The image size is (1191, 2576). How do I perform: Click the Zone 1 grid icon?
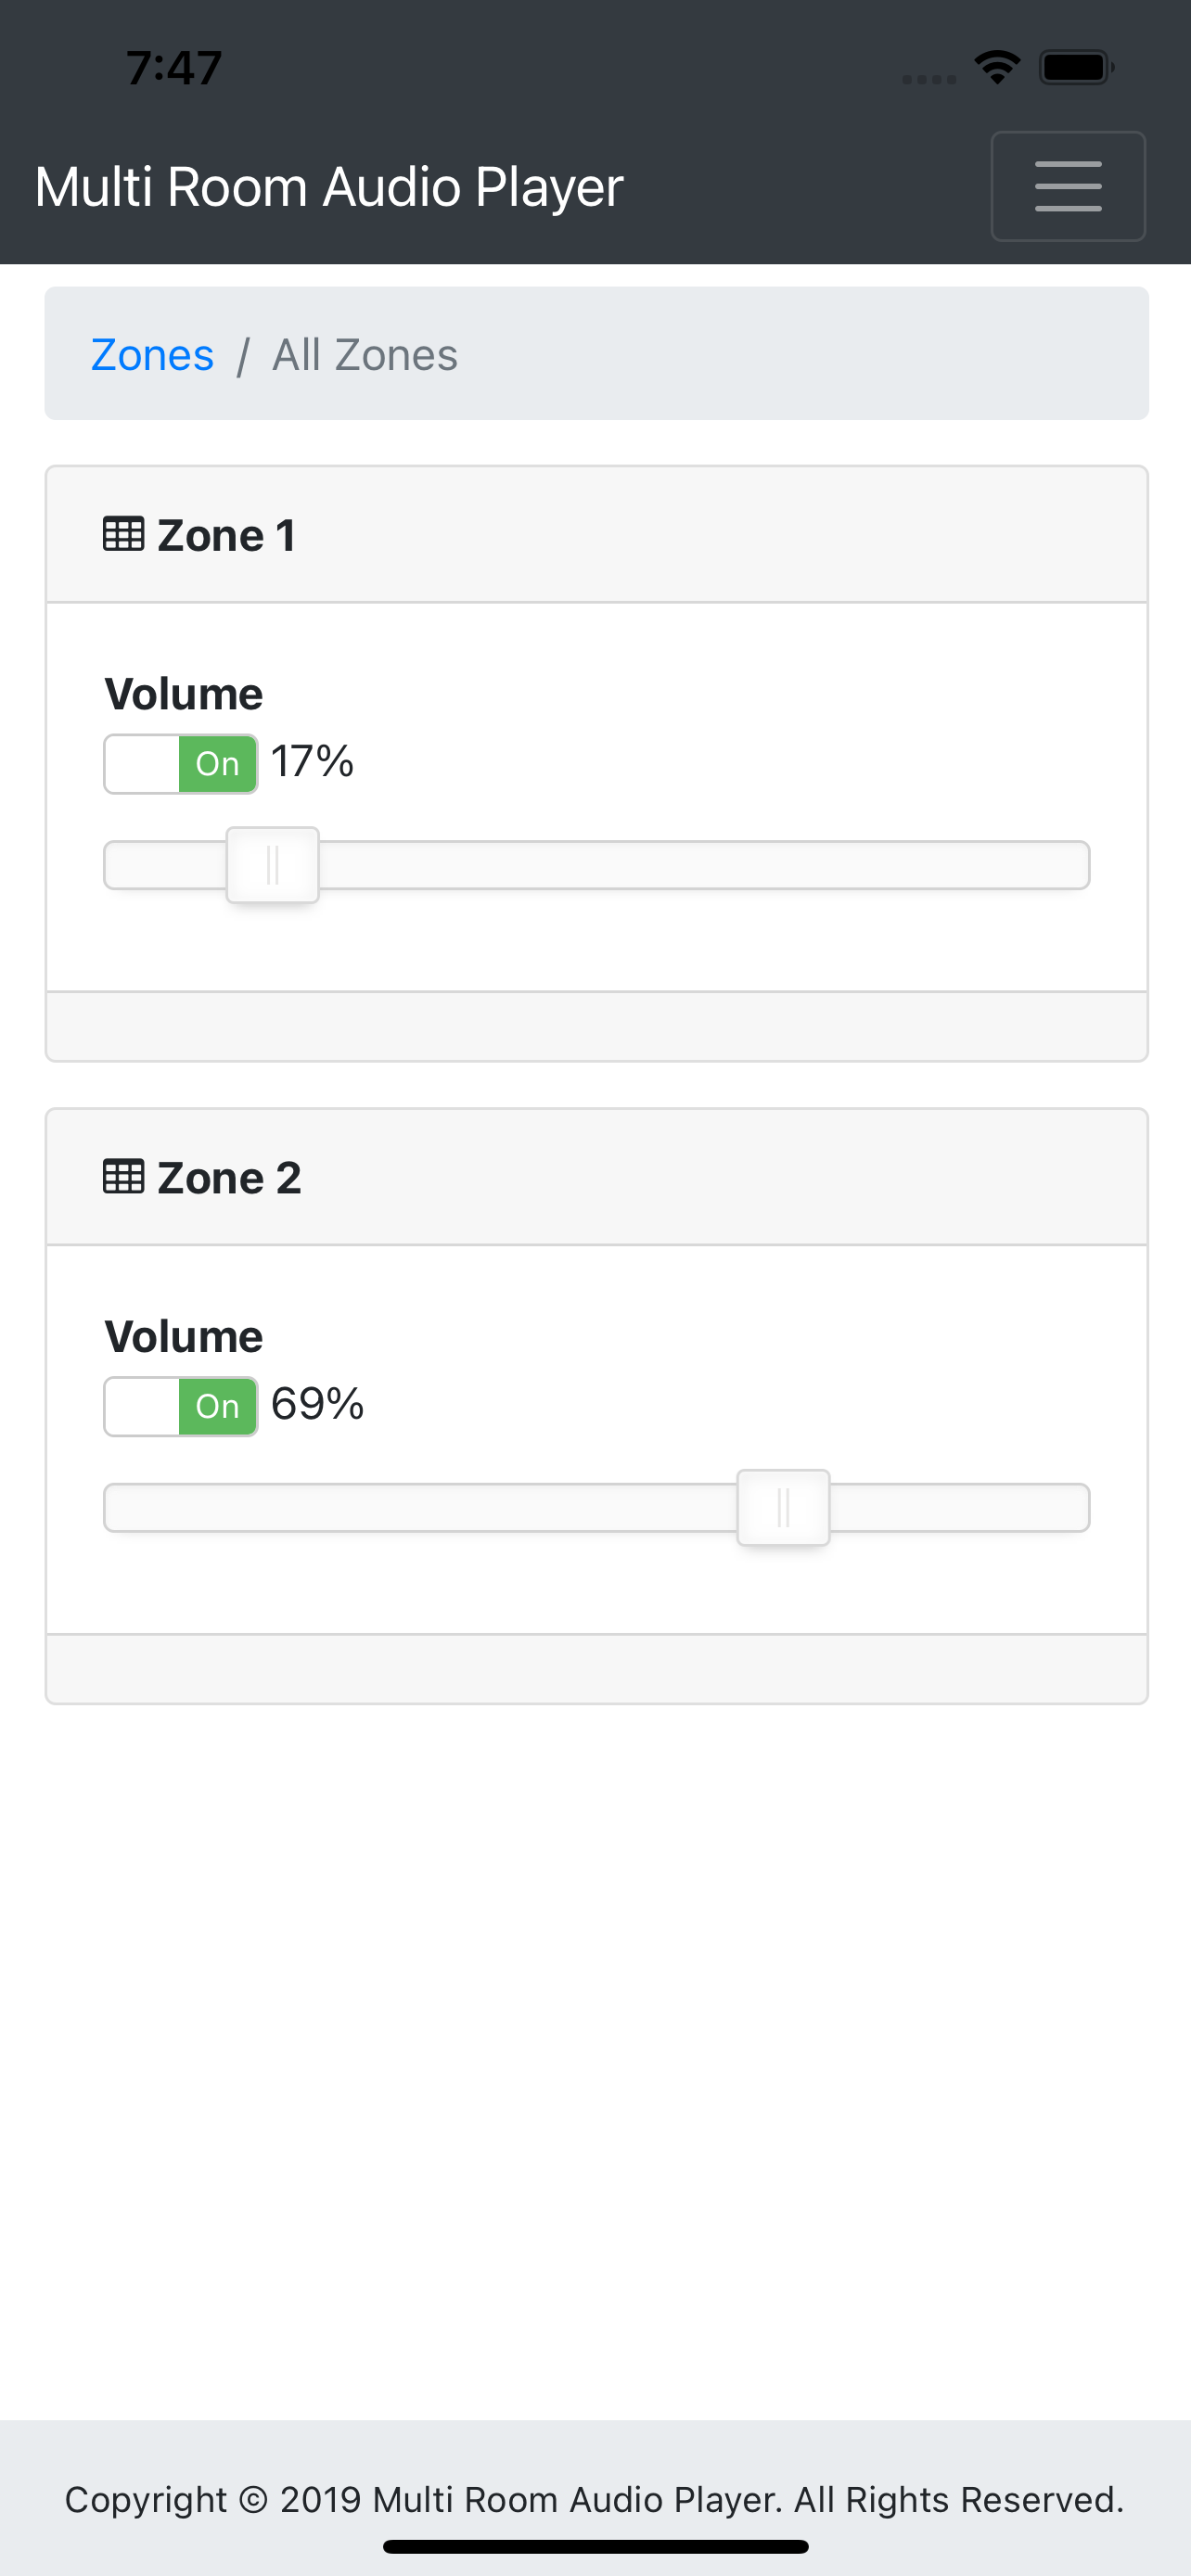[123, 535]
